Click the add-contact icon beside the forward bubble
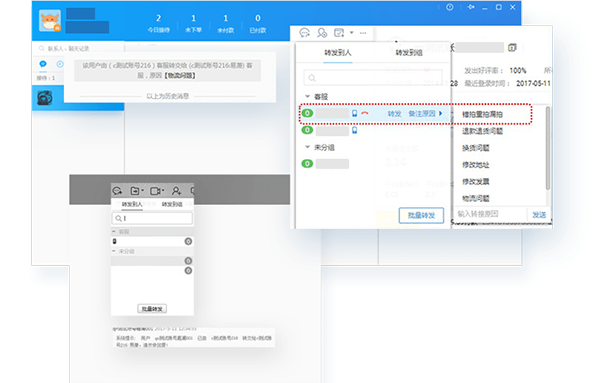 [x=322, y=33]
